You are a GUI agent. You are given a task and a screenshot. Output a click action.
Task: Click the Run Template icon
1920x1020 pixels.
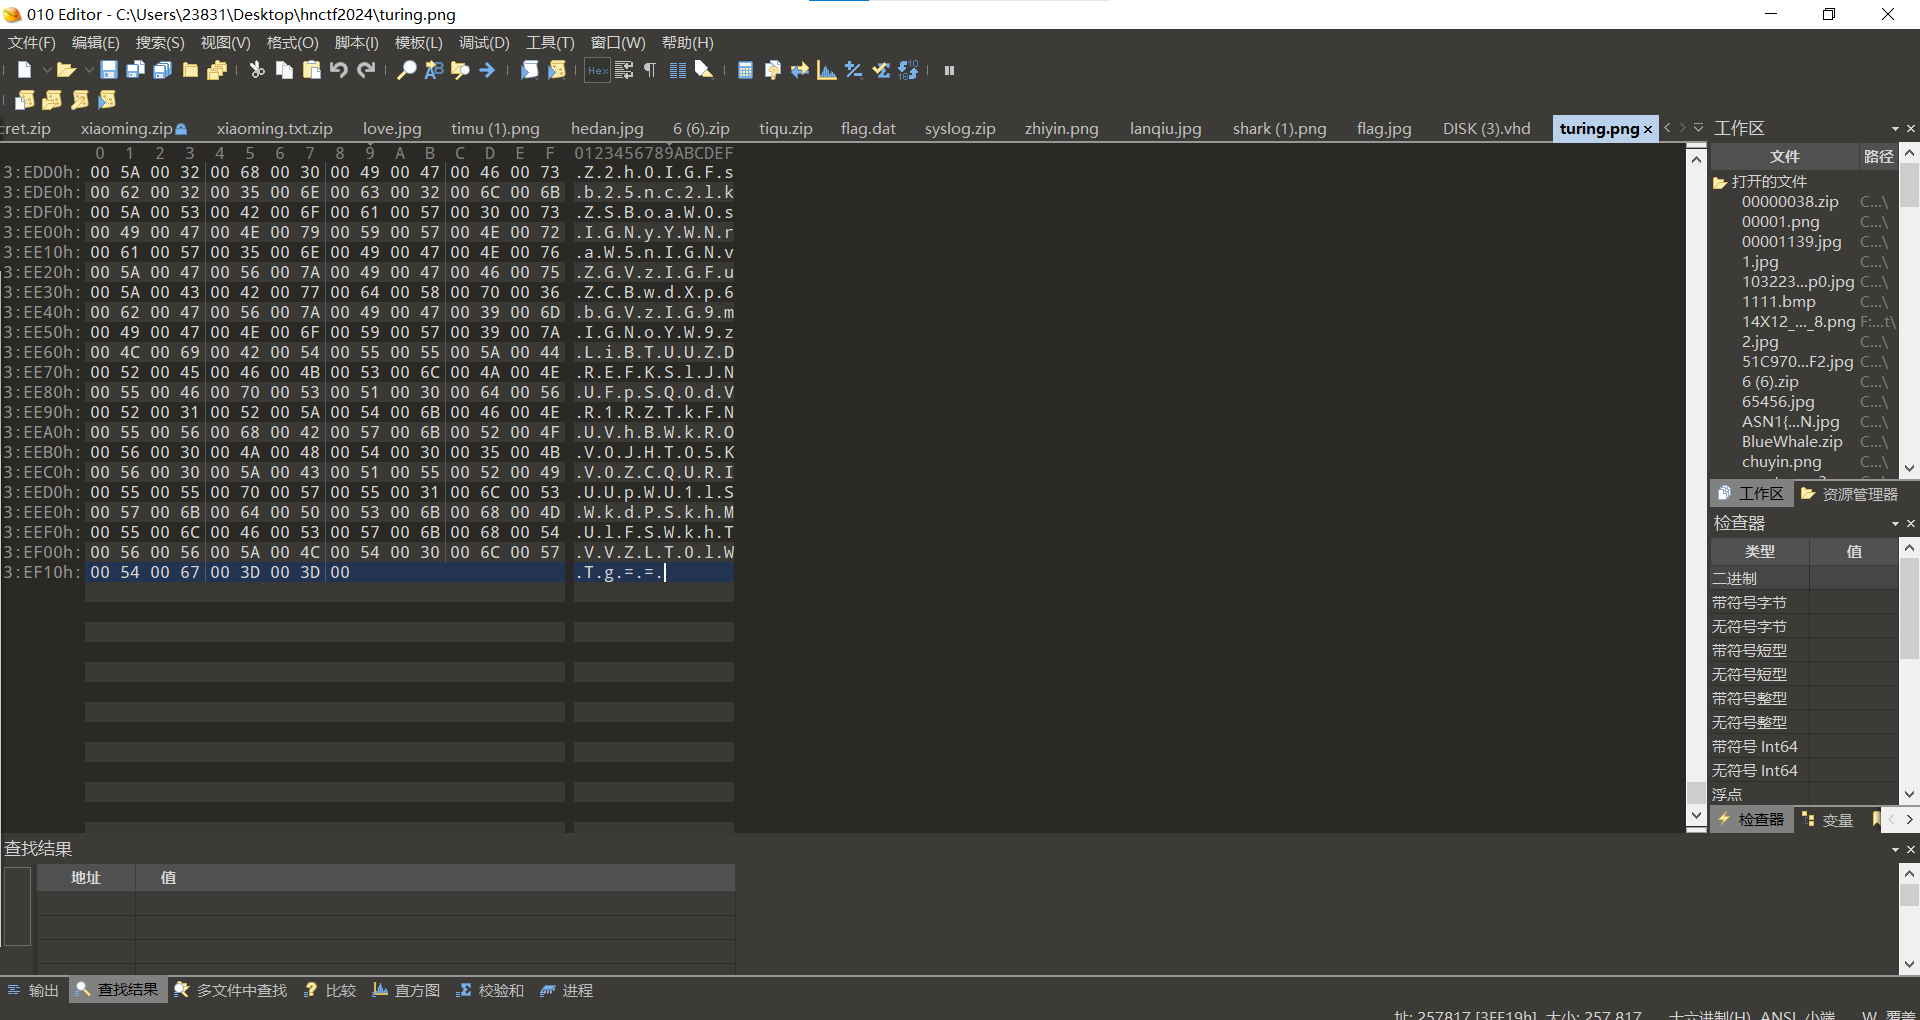[x=557, y=70]
